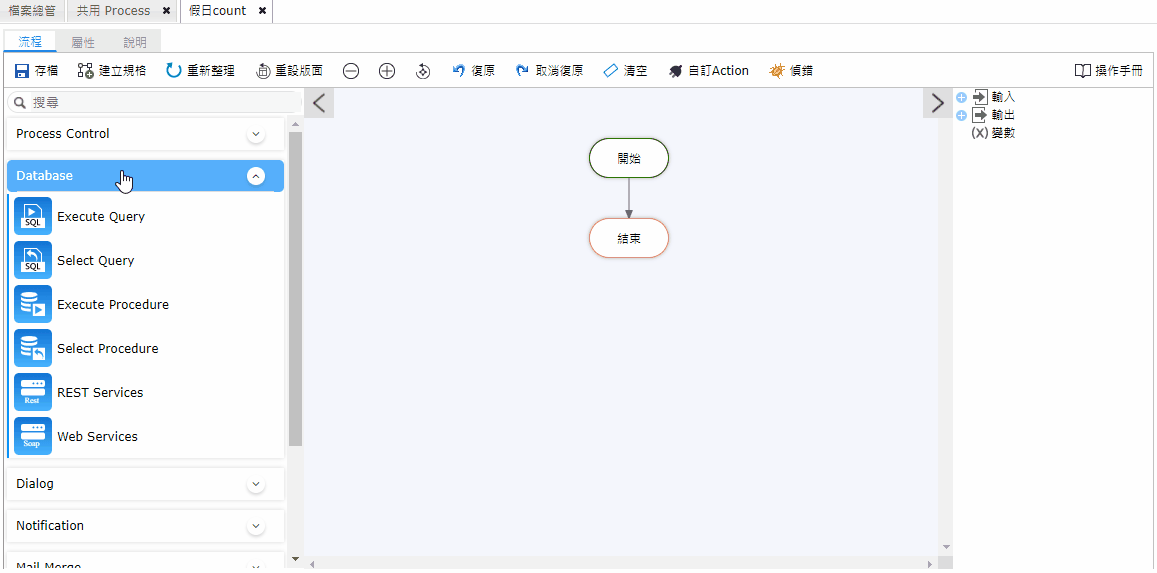The image size is (1157, 573).
Task: Click the 取消復原 redo button
Action: click(x=549, y=71)
